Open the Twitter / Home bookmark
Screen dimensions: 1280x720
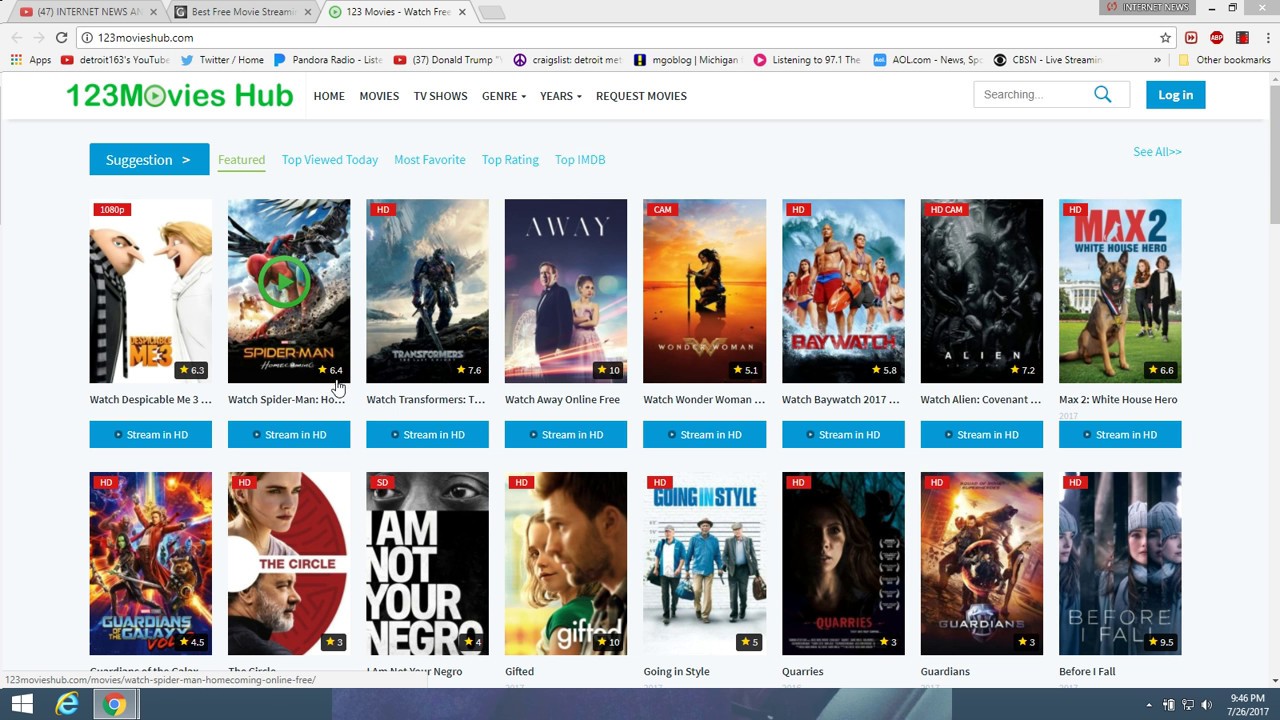point(222,60)
